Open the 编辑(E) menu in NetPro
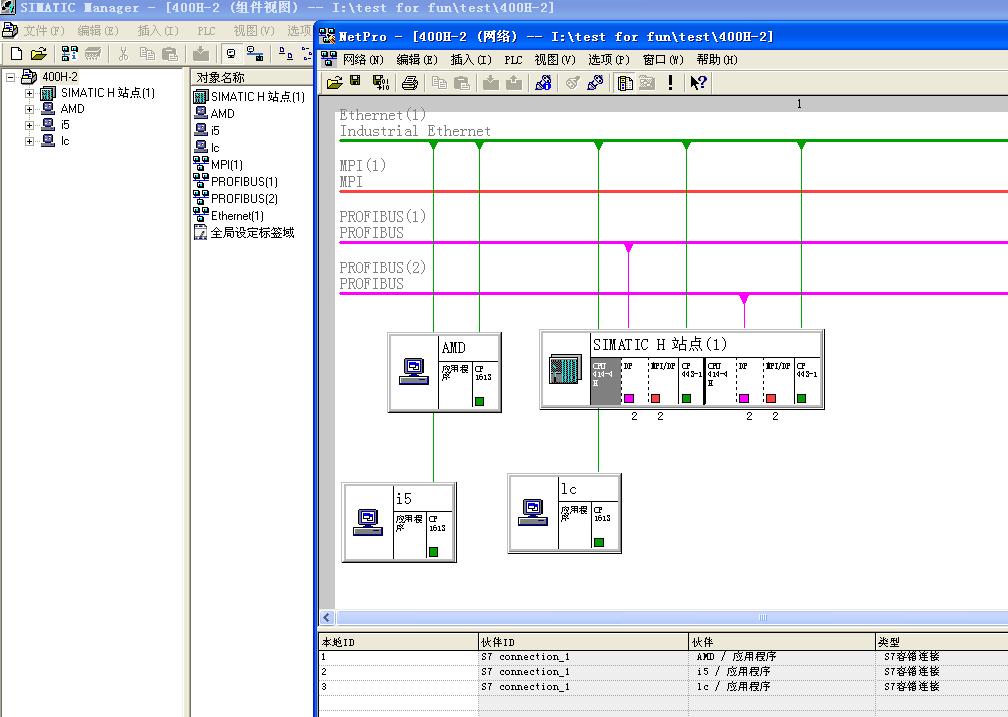 [x=417, y=60]
